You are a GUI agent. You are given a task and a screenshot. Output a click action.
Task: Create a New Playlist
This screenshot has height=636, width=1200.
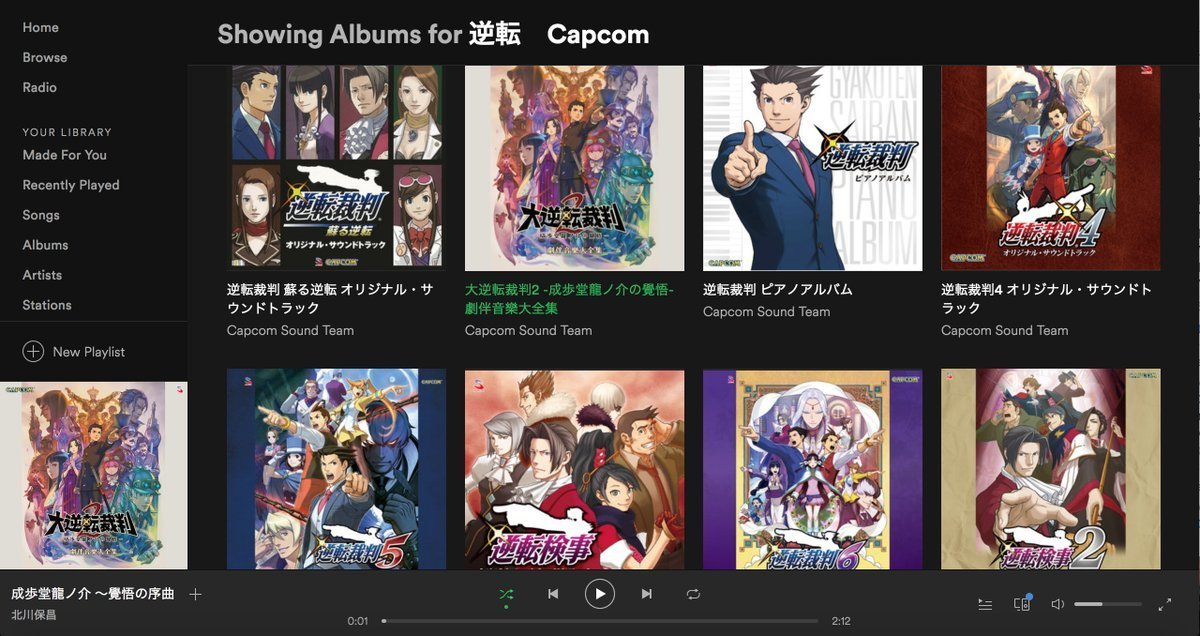click(74, 352)
